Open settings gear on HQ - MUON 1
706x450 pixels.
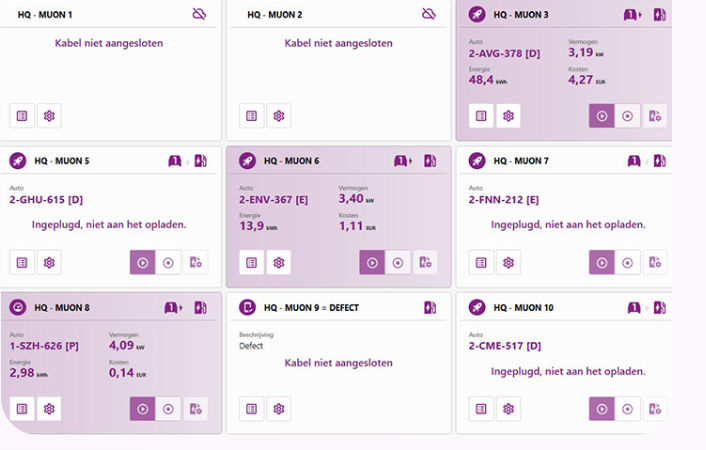(x=49, y=116)
